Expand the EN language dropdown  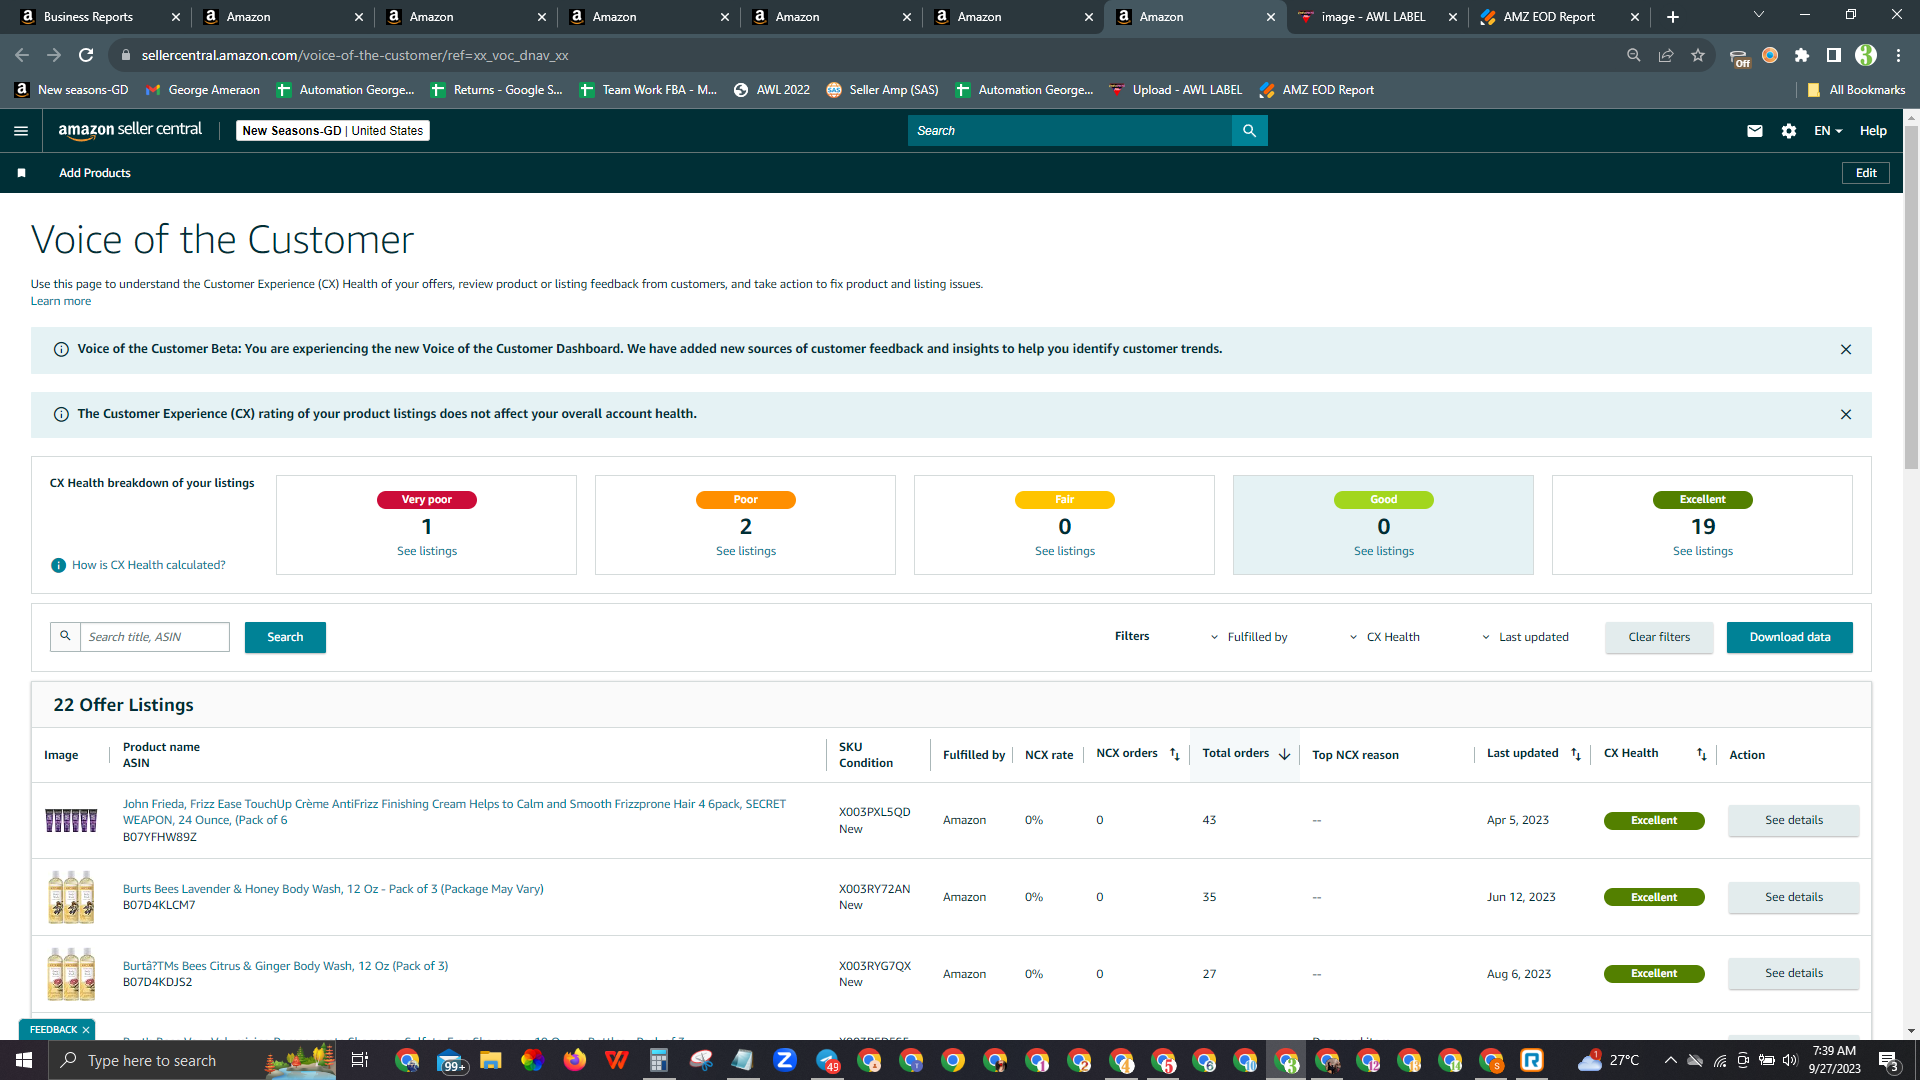(1828, 131)
